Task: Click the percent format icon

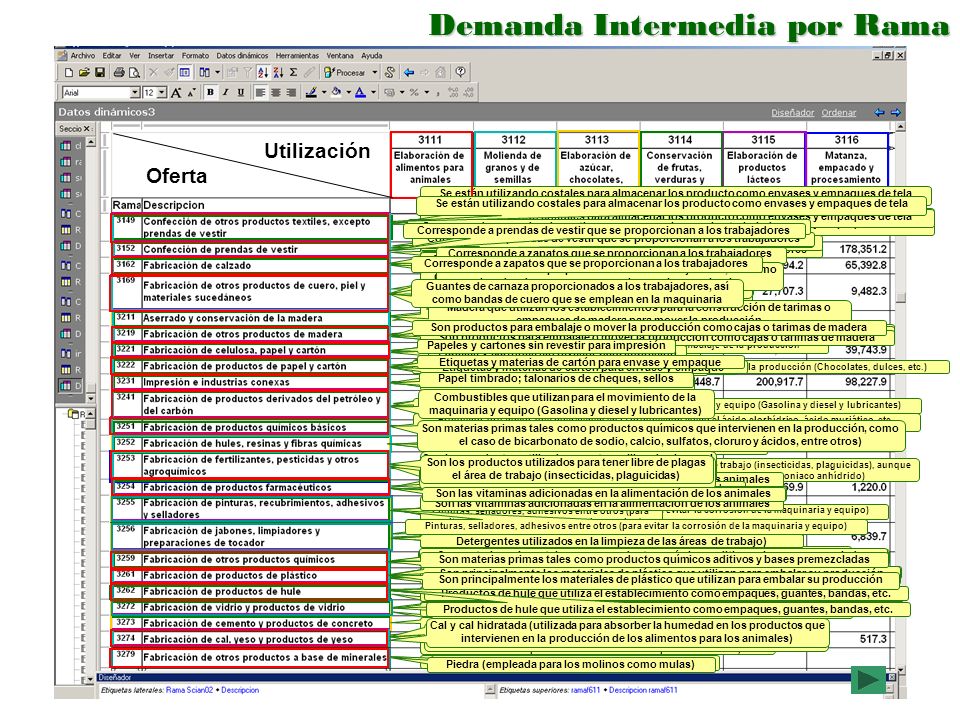Action: tap(414, 92)
